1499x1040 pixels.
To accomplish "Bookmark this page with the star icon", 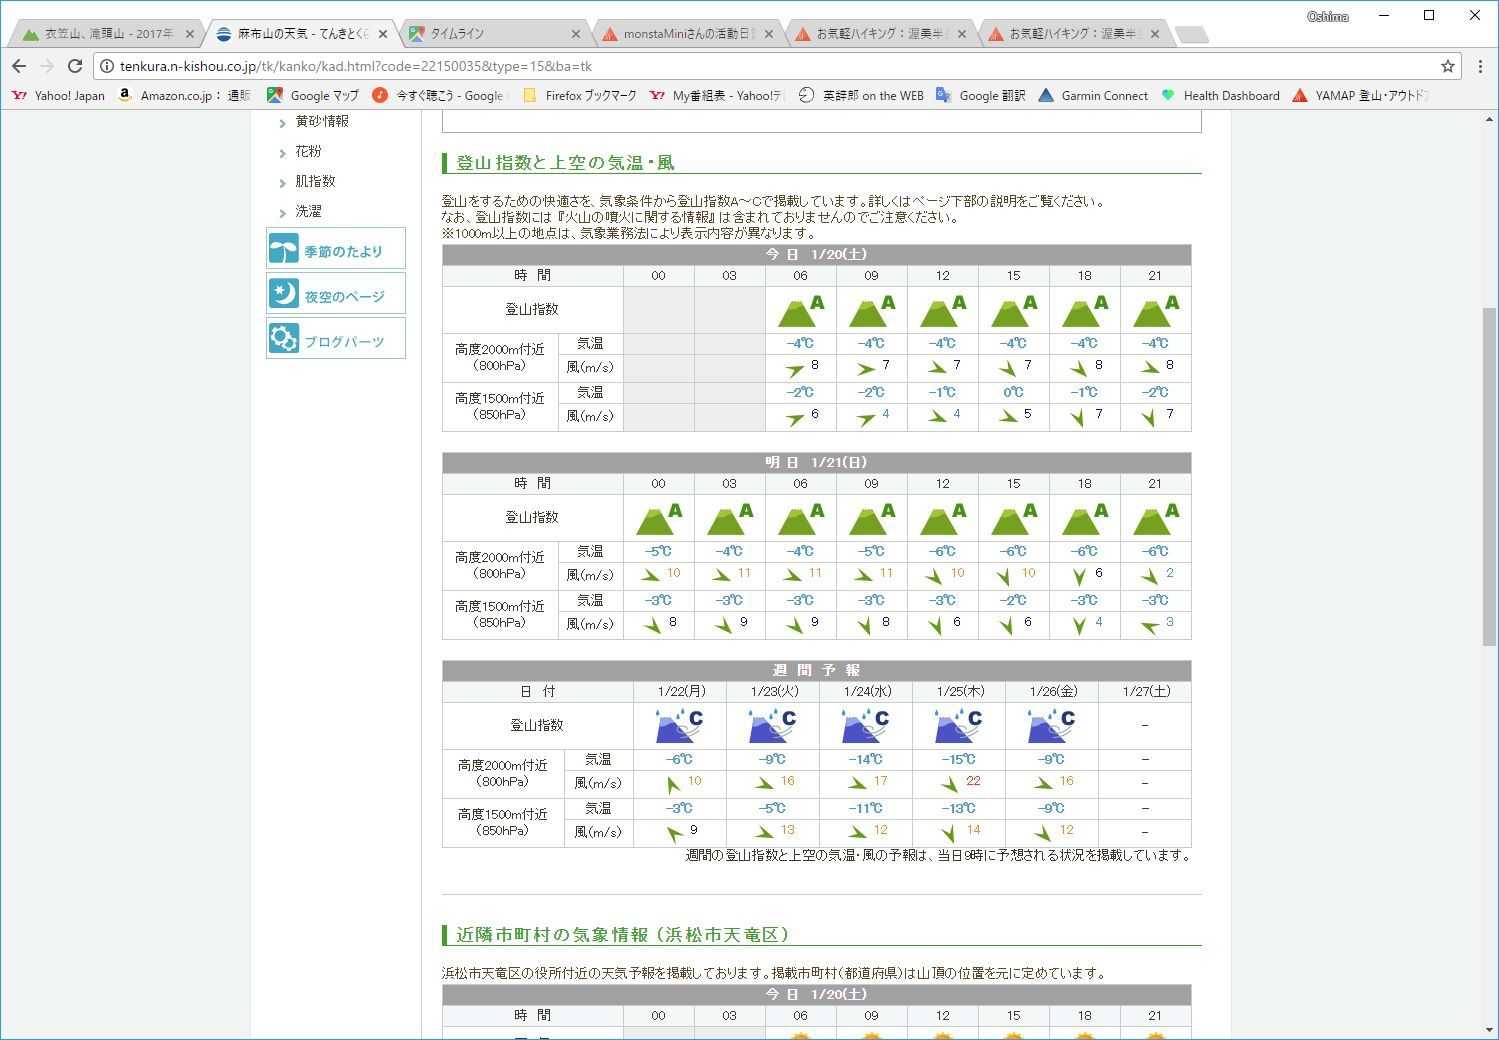I will (x=1447, y=66).
